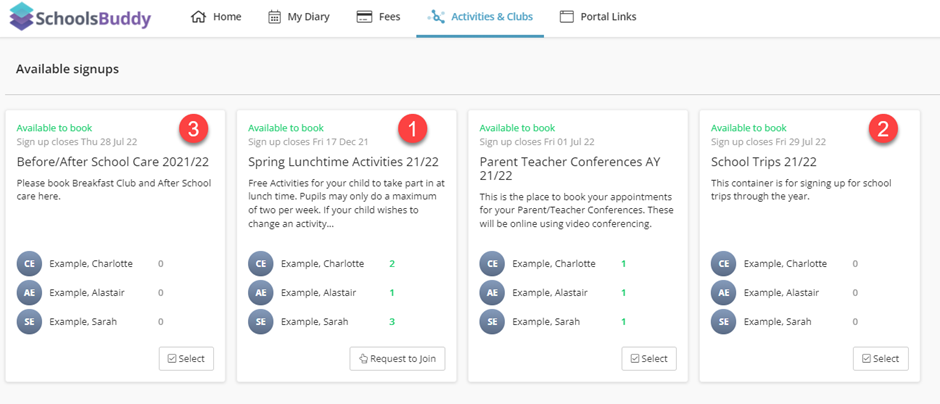Open the Portal Links tab

(x=598, y=17)
